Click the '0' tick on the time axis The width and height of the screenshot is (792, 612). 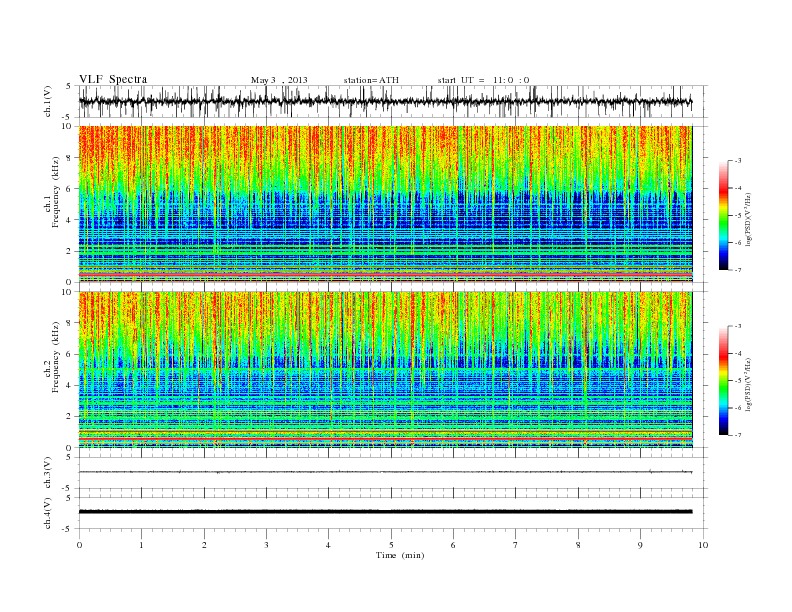pos(79,545)
